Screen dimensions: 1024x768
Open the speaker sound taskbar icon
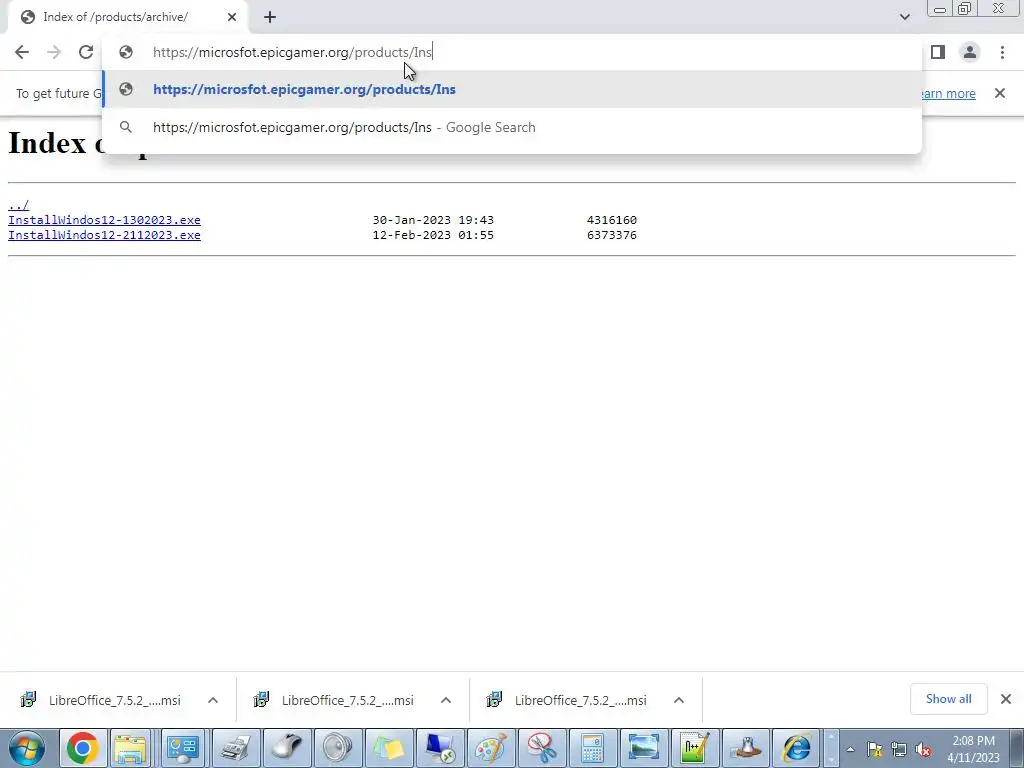(338, 748)
